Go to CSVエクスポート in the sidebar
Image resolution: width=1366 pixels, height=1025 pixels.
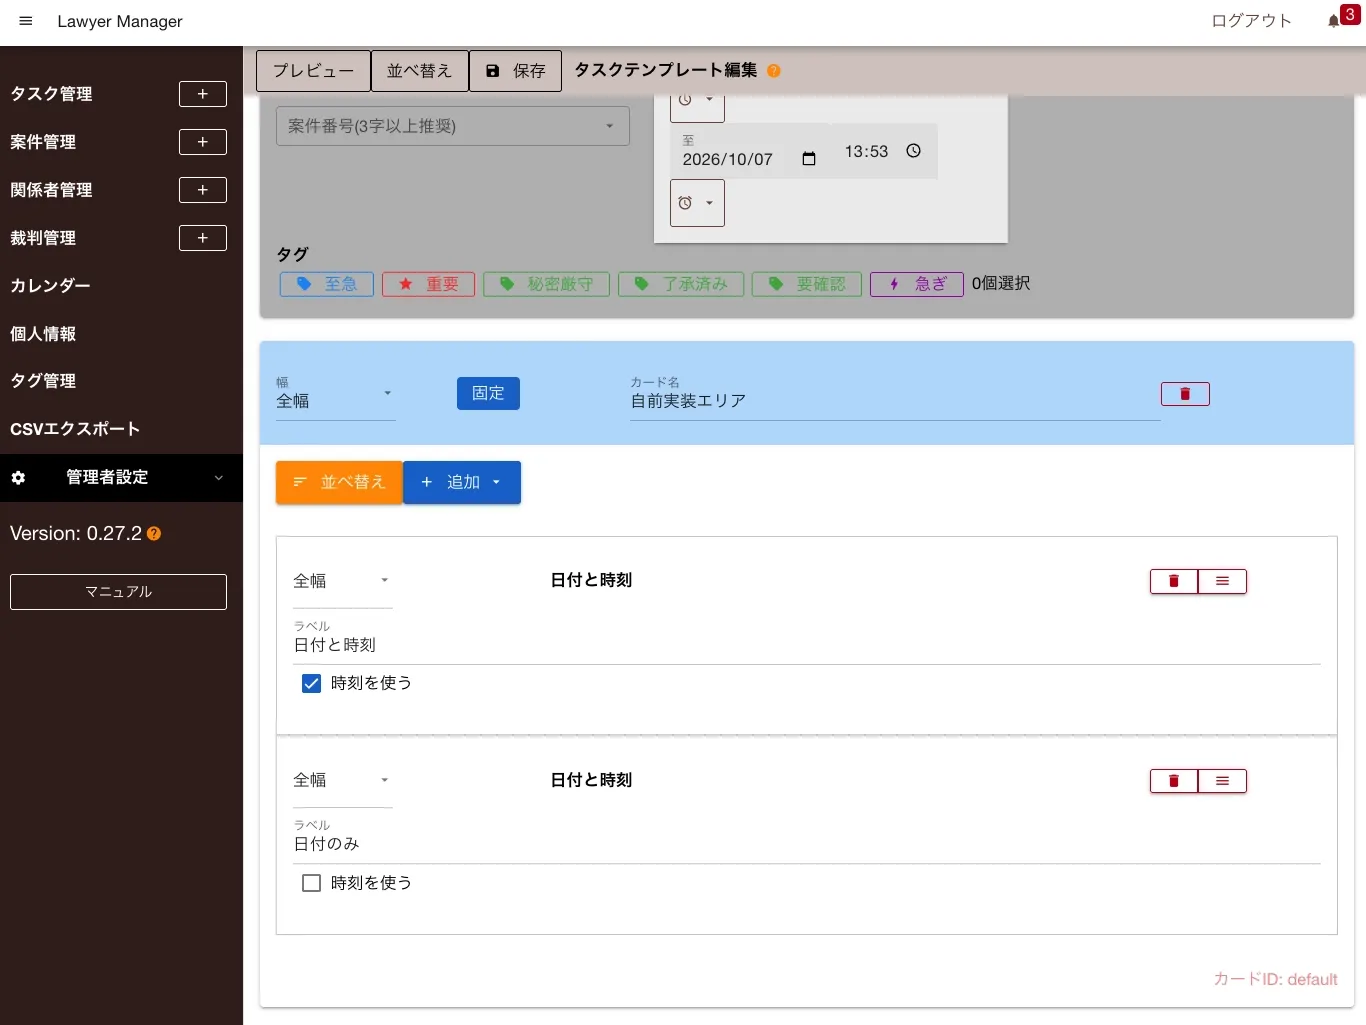[75, 429]
